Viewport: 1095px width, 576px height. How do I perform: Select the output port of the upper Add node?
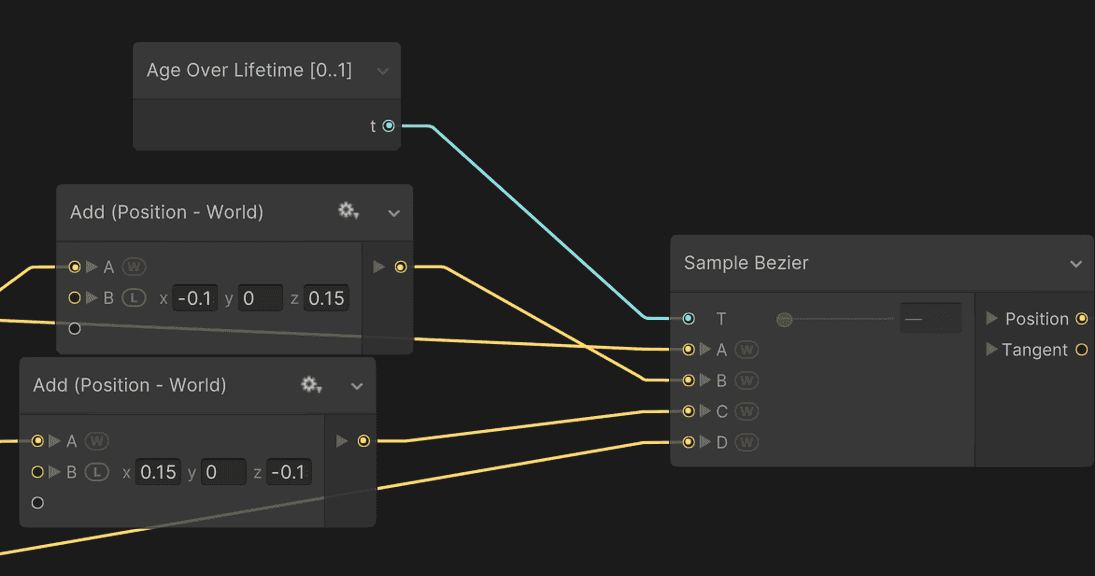(x=401, y=266)
